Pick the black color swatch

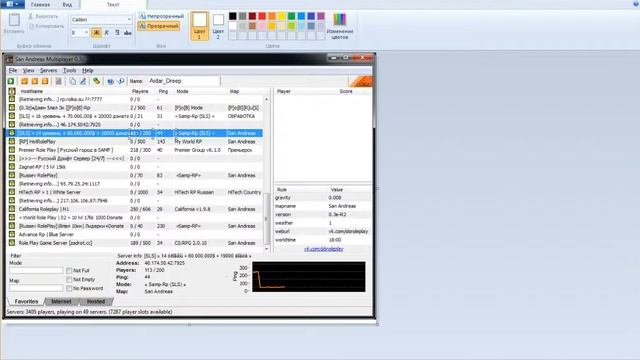[233, 16]
